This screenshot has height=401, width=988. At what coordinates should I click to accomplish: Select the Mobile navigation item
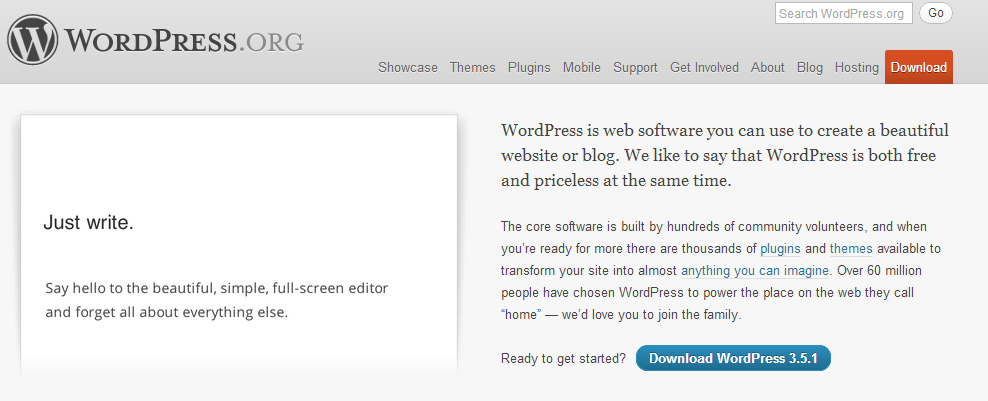click(x=581, y=68)
